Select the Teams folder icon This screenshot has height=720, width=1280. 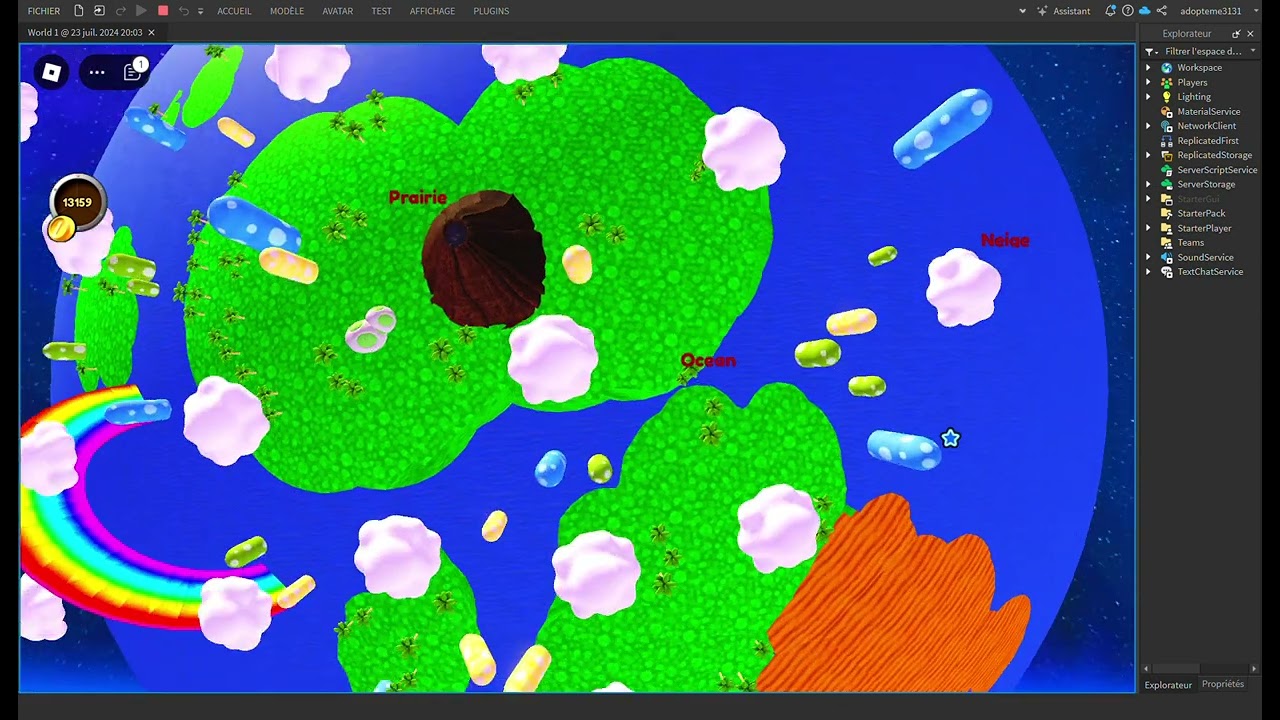click(x=1166, y=242)
